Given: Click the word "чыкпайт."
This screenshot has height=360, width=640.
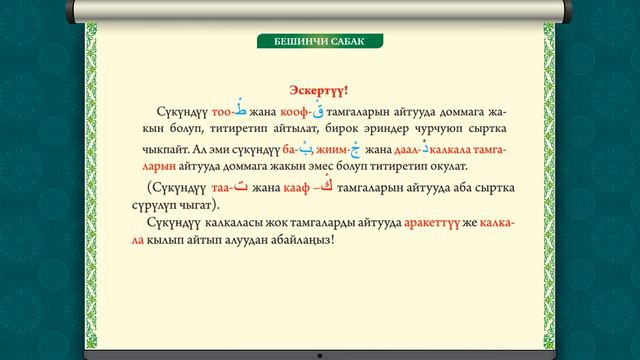Looking at the screenshot, I should point(166,150).
